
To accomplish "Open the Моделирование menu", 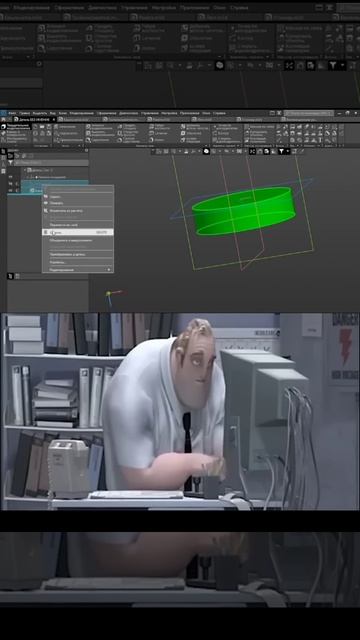I will (82, 113).
